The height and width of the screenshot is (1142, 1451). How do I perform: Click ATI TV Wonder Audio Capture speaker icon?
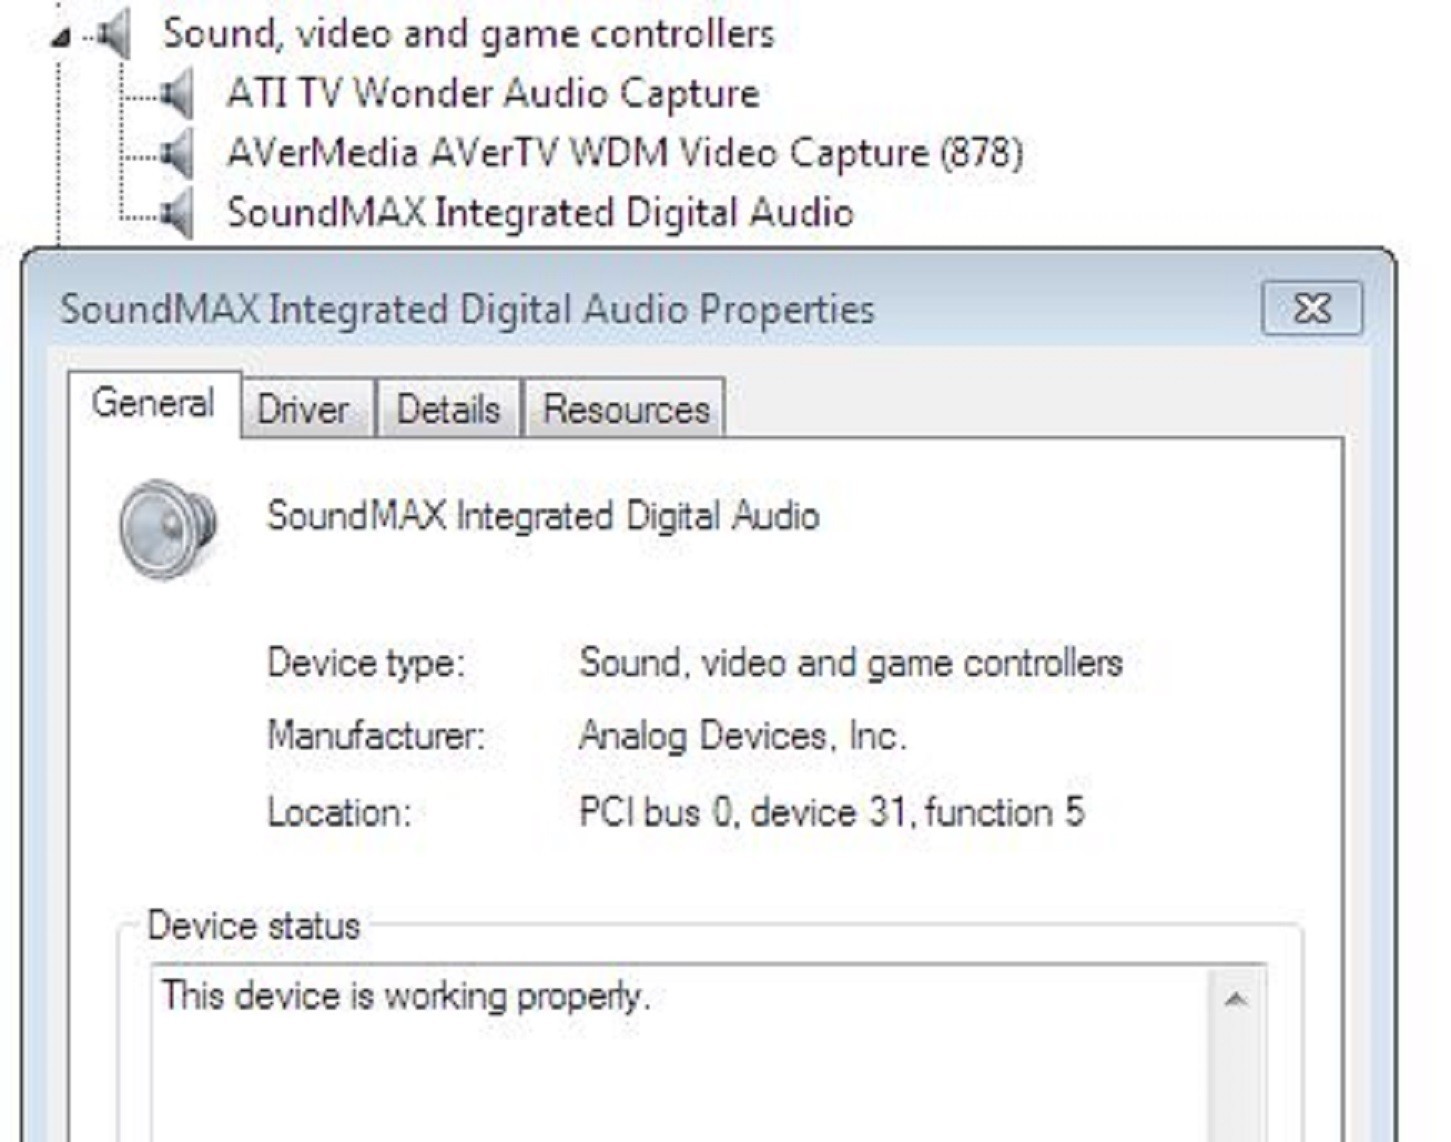(177, 94)
